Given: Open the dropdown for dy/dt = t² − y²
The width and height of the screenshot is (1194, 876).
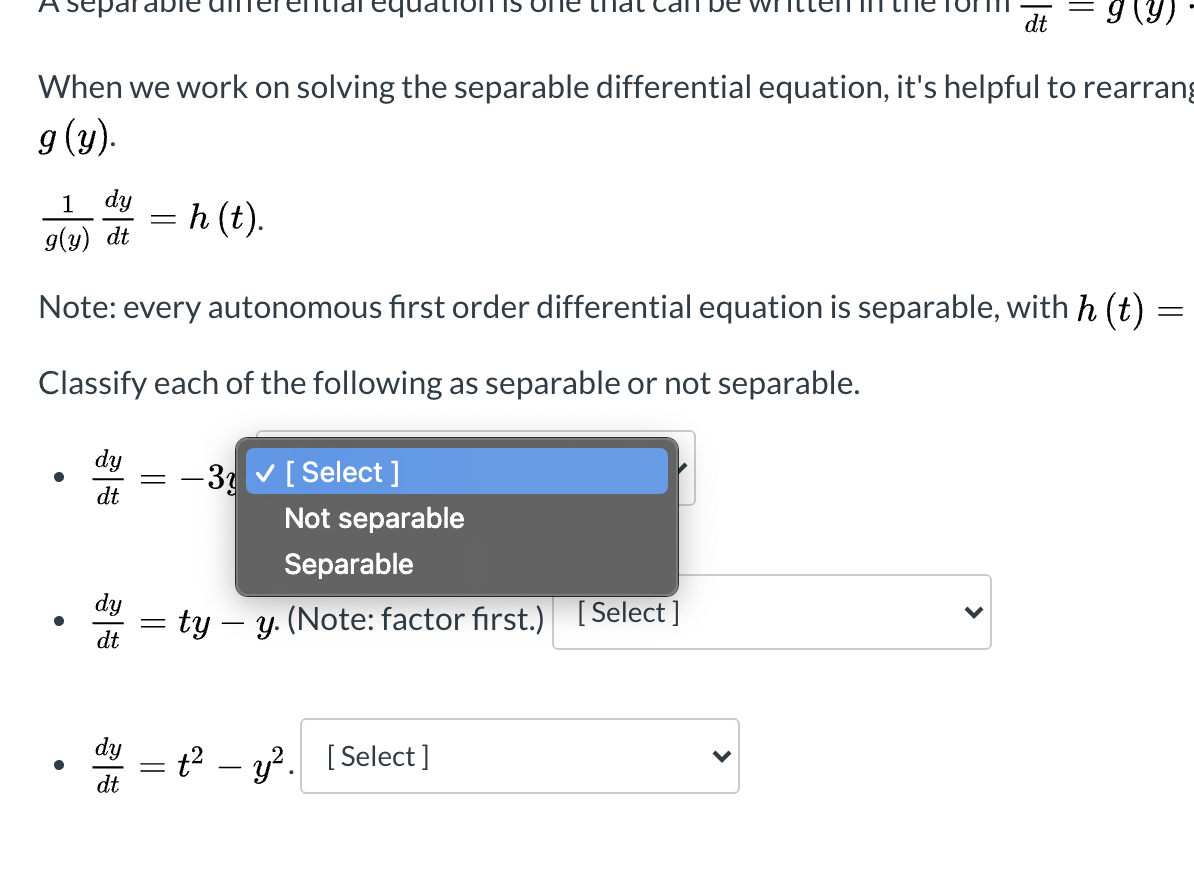Looking at the screenshot, I should tap(519, 756).
